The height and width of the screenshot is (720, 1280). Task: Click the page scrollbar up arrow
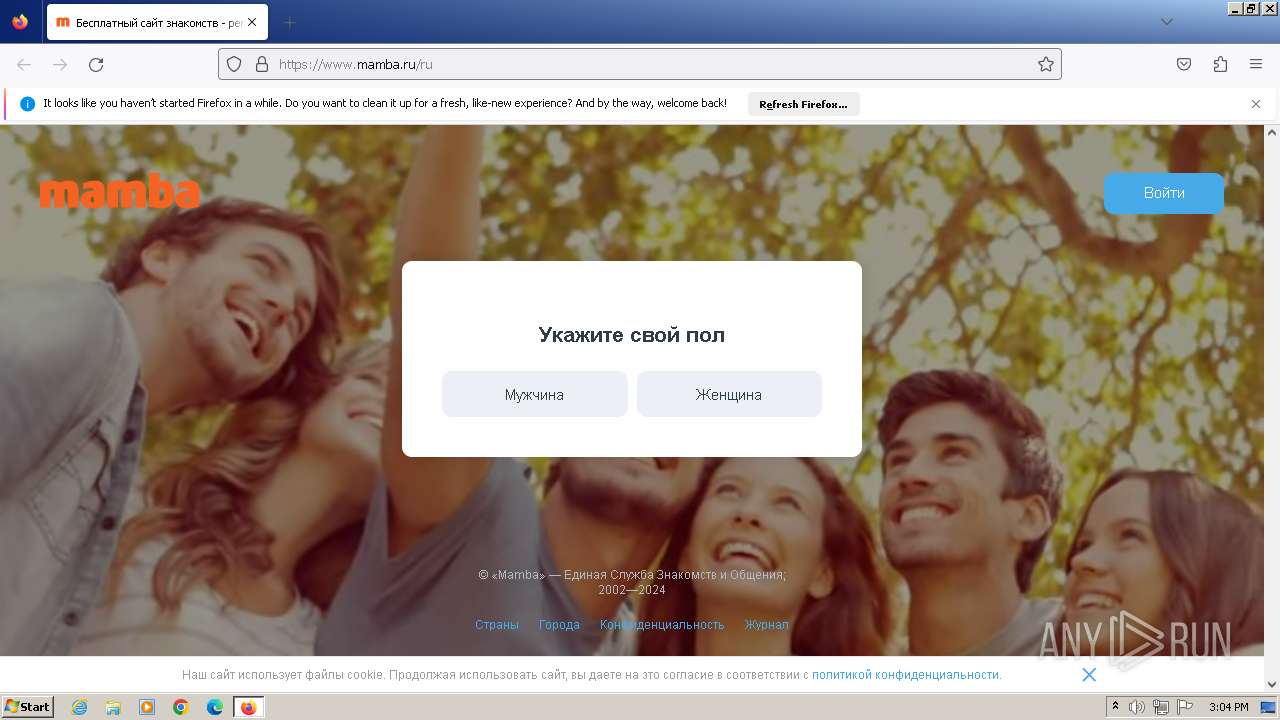point(1272,132)
